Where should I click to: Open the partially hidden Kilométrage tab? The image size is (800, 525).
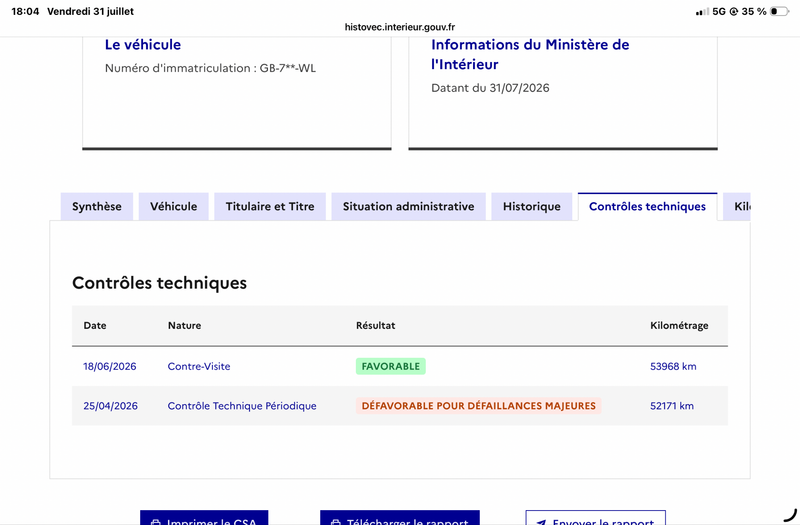[x=737, y=207]
